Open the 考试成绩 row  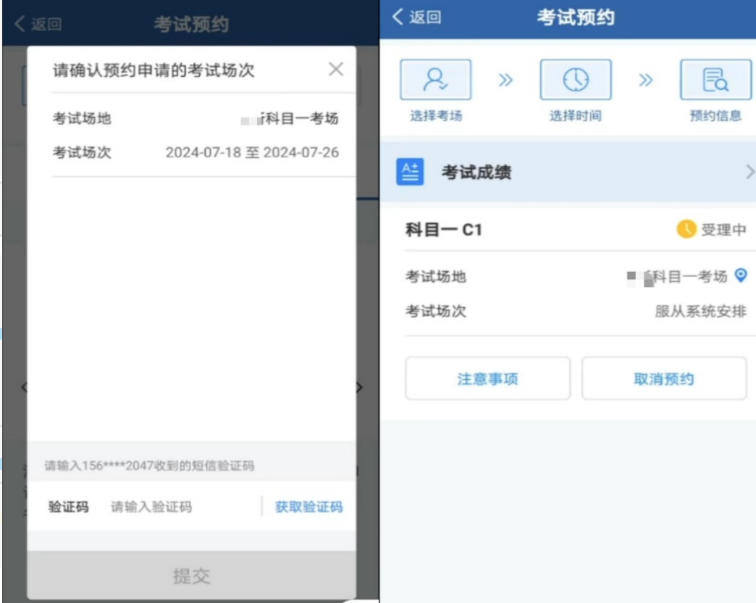[568, 172]
